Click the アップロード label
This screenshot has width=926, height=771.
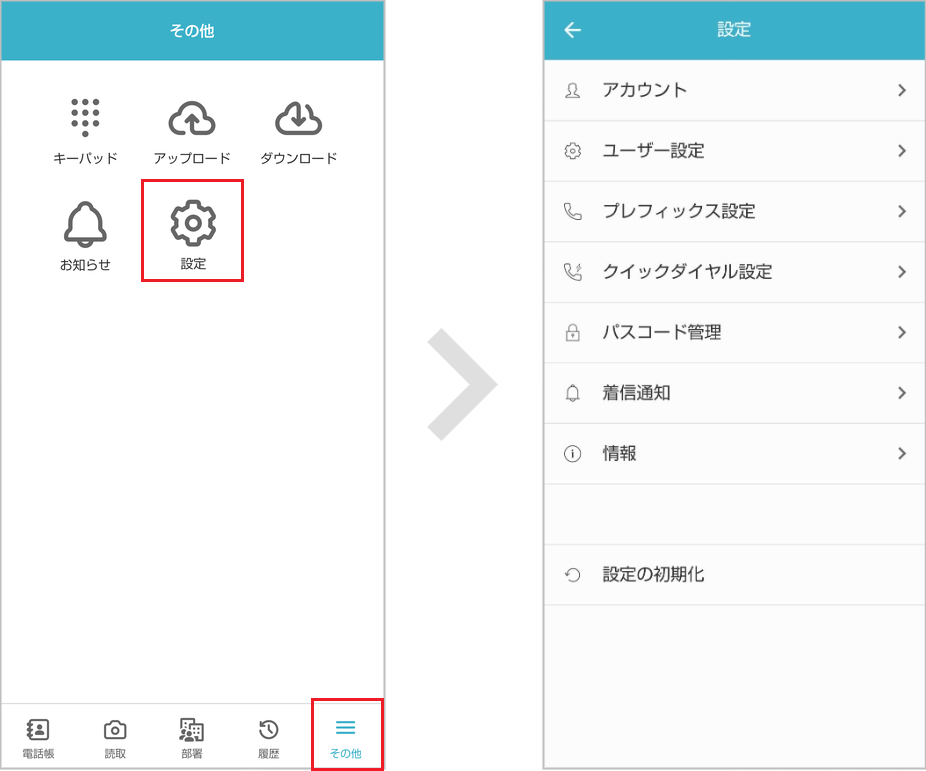click(192, 158)
